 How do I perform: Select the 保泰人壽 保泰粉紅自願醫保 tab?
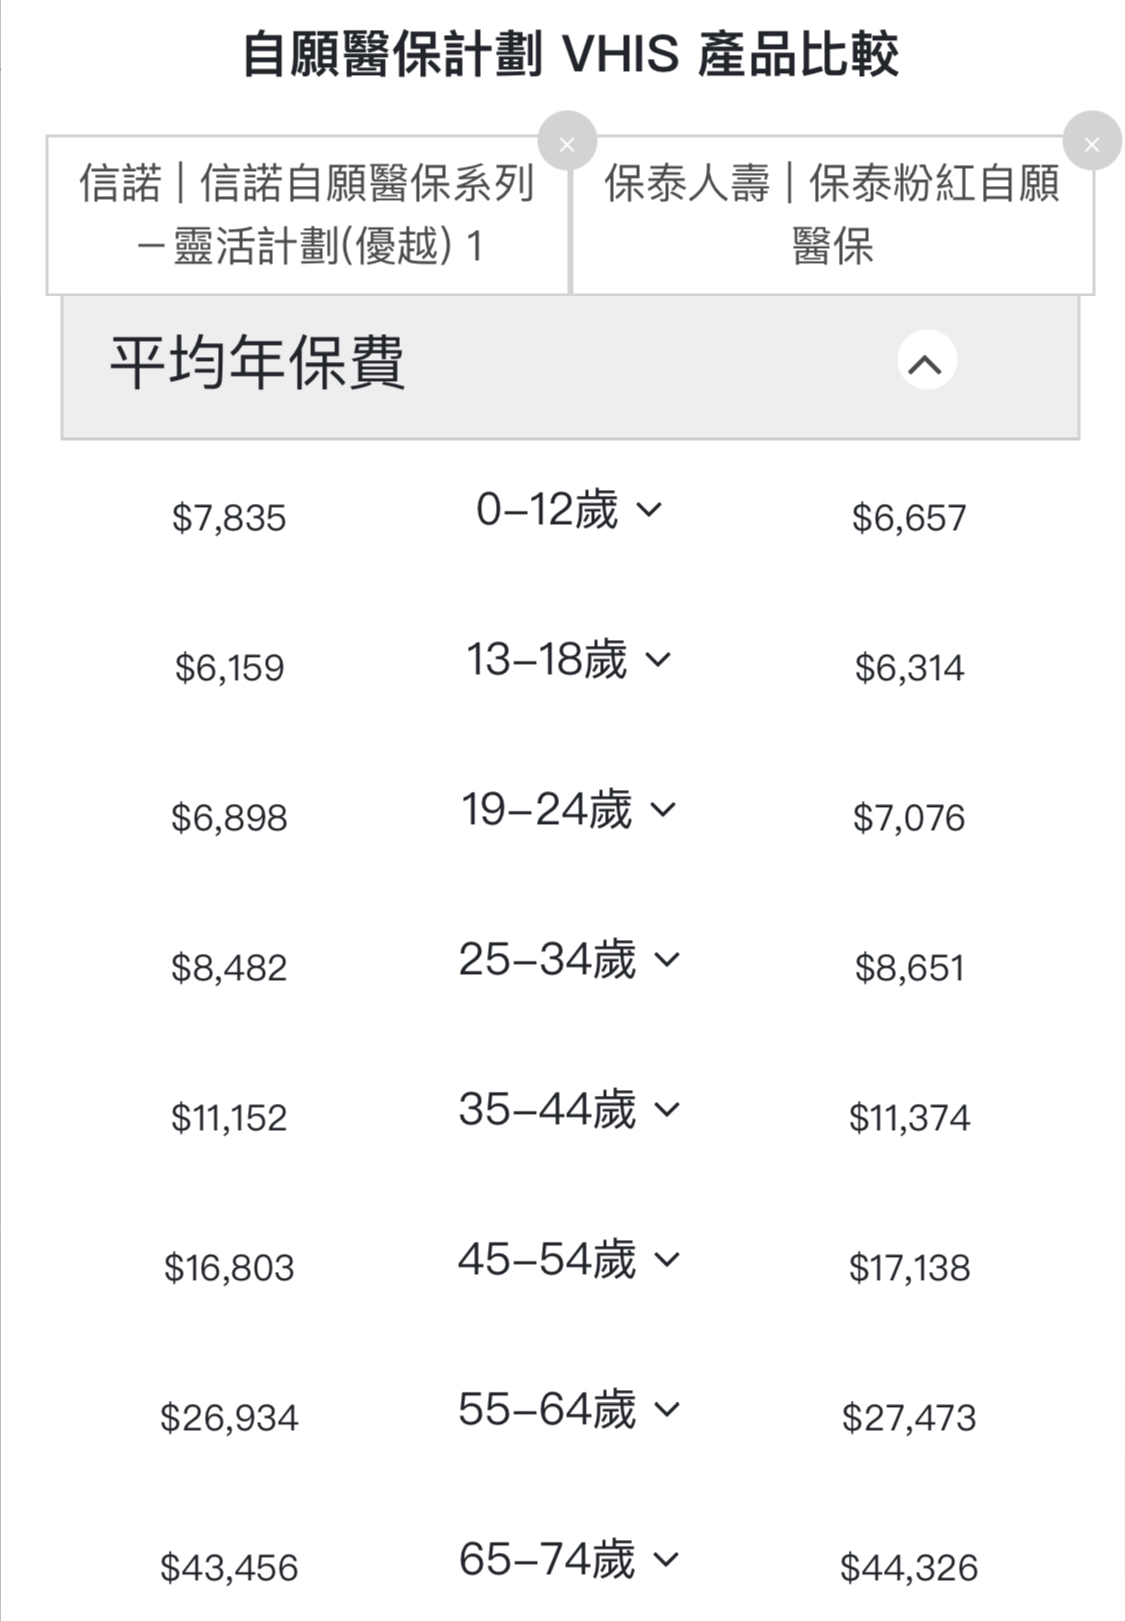[x=833, y=215]
